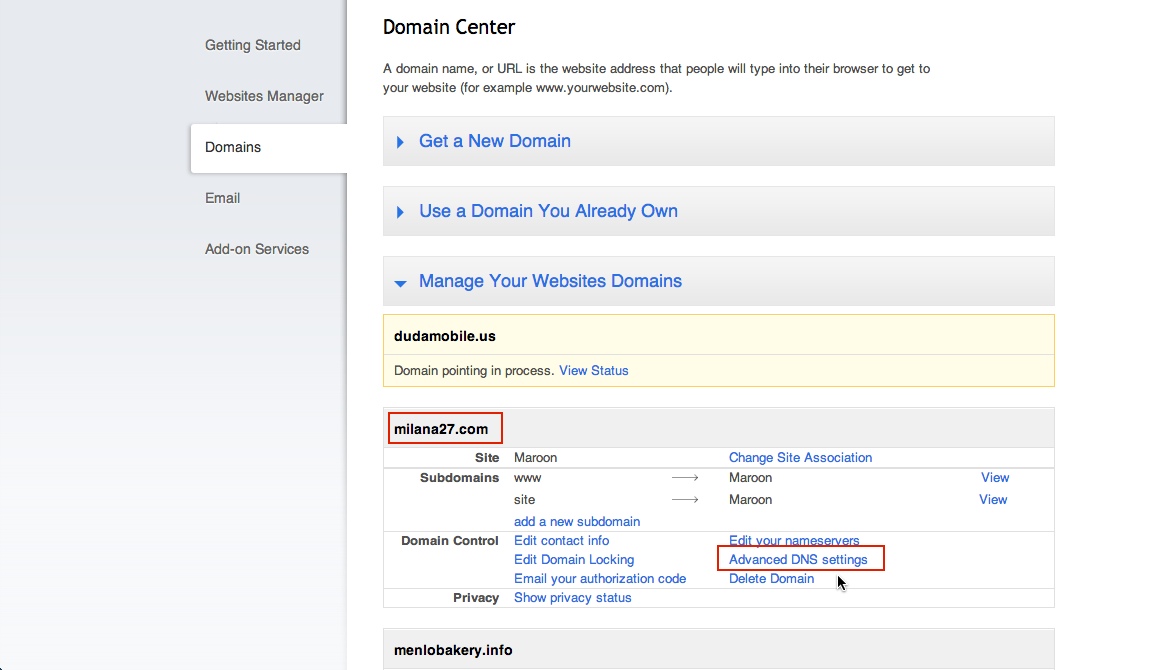Click the Subdomains row label
Screen dimensions: 1160x670
click(x=459, y=478)
